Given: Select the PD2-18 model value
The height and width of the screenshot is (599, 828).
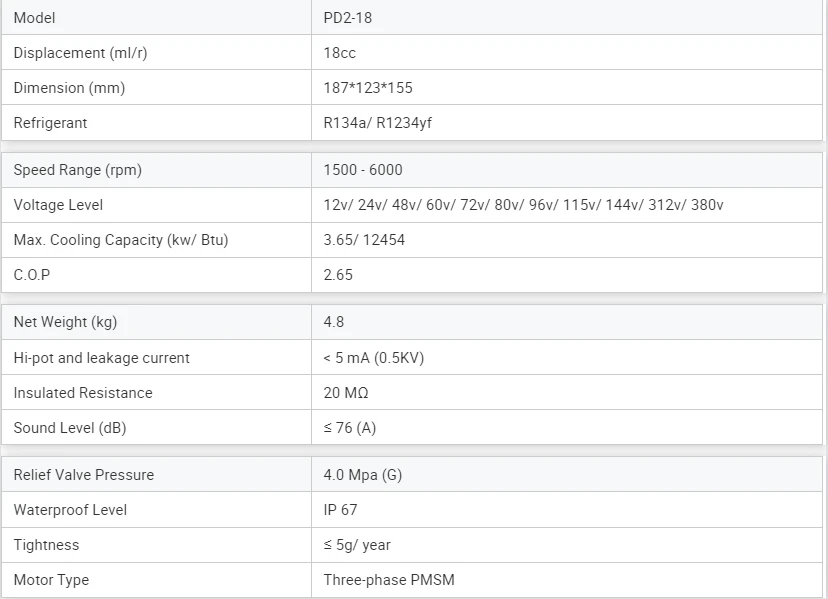Looking at the screenshot, I should (348, 18).
